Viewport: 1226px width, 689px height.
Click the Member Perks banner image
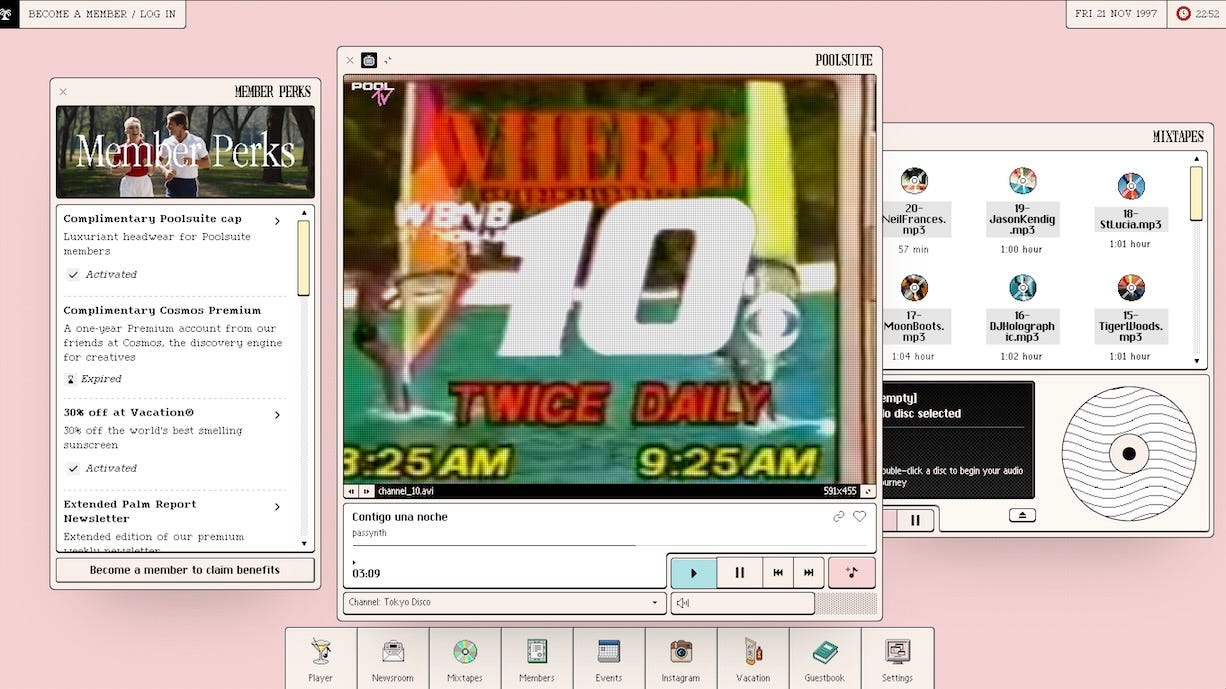[x=185, y=152]
